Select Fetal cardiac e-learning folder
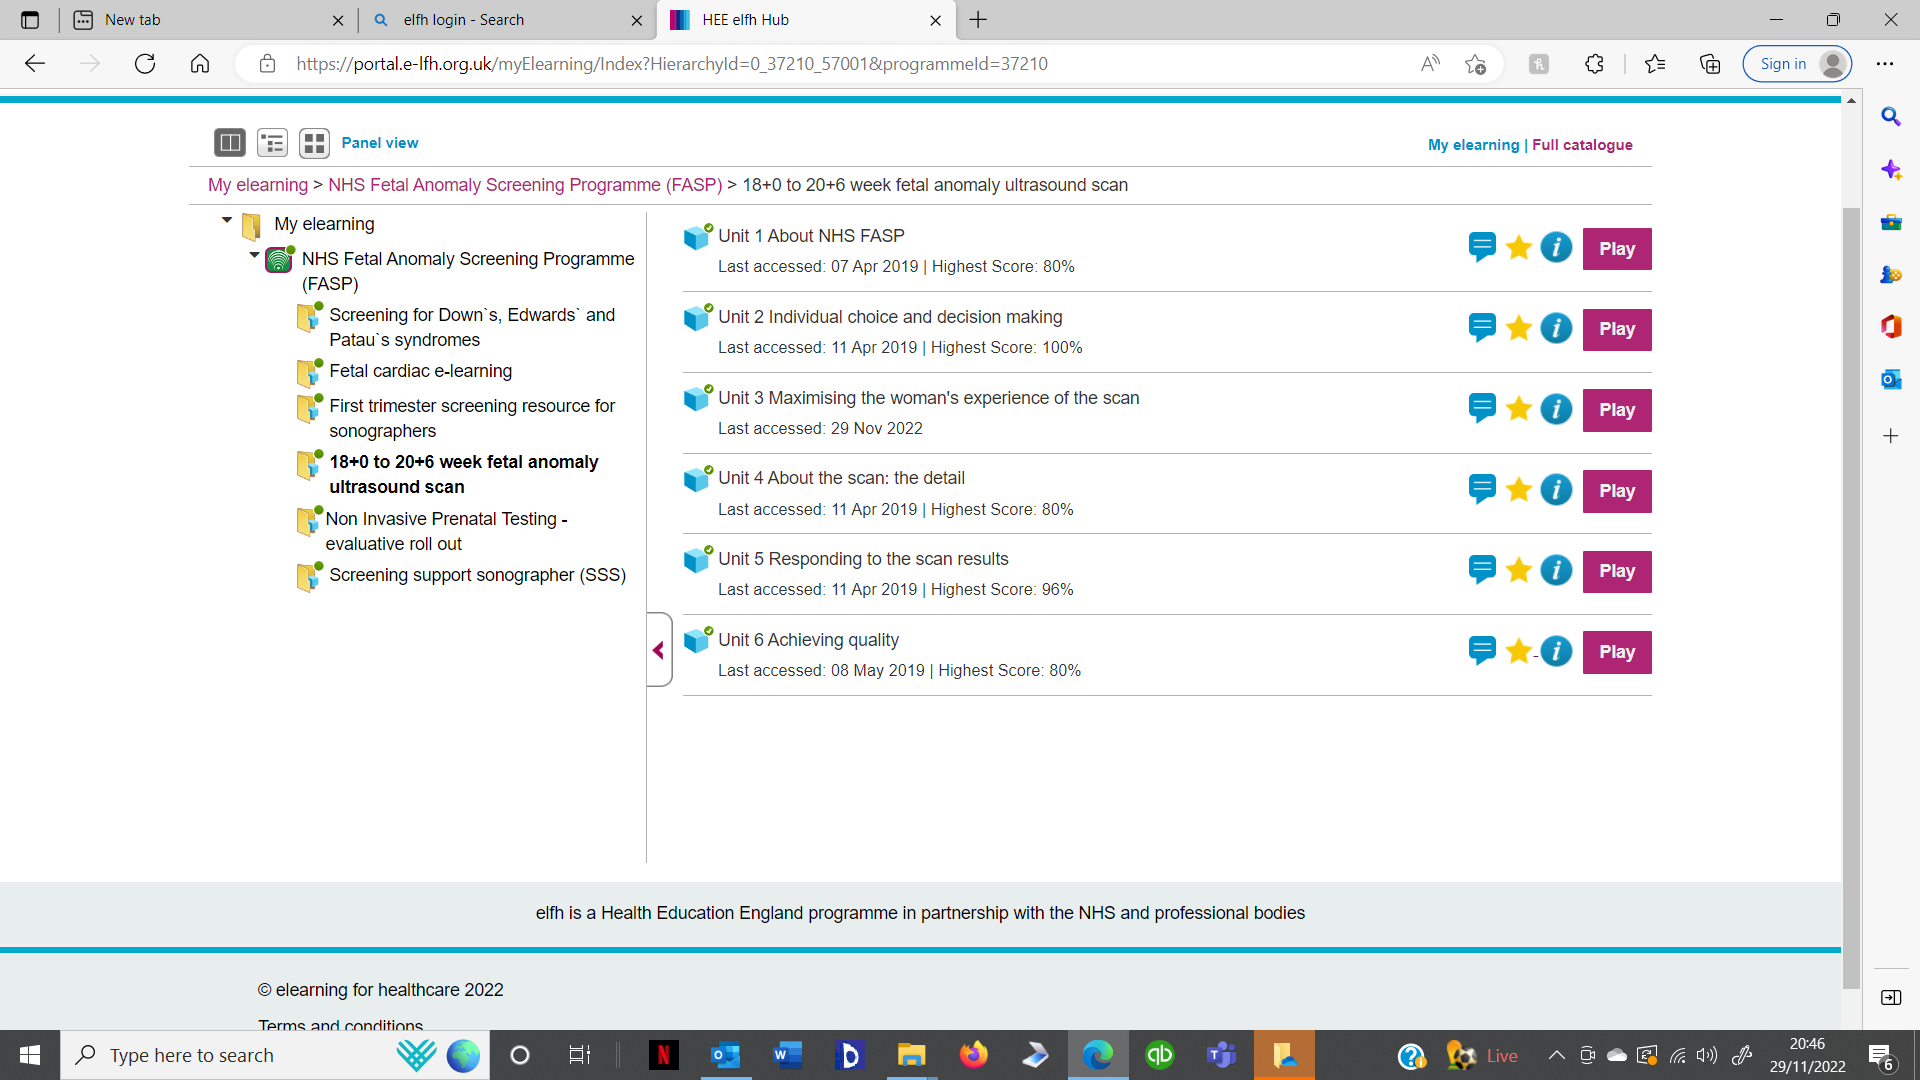The height and width of the screenshot is (1080, 1920). [420, 371]
